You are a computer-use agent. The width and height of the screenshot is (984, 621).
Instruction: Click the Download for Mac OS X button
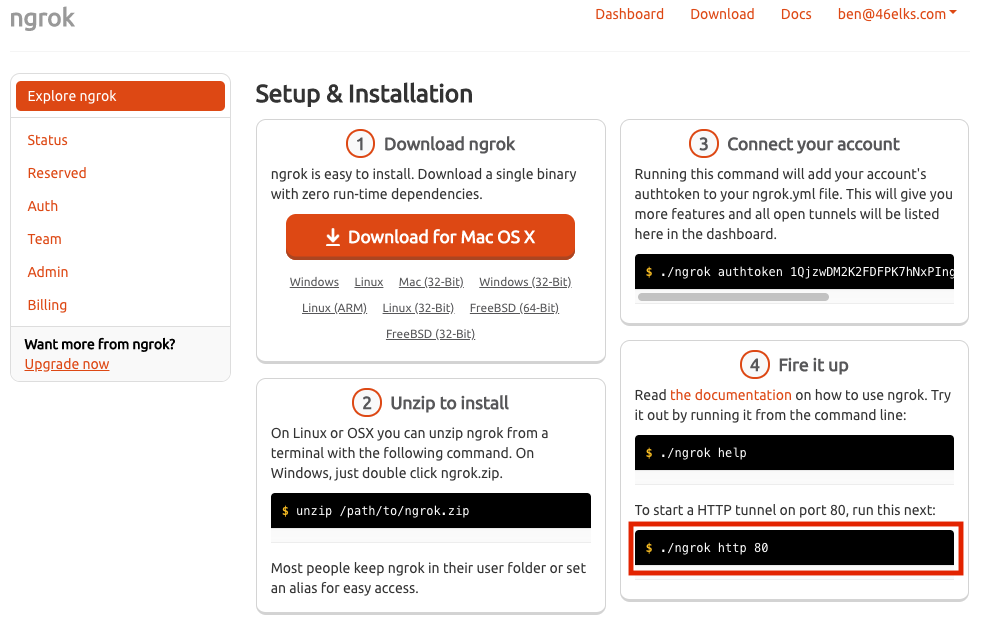(430, 237)
